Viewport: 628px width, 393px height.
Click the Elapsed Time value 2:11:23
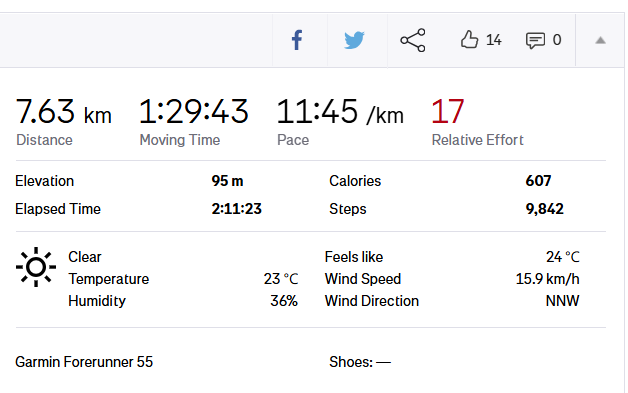pyautogui.click(x=237, y=209)
